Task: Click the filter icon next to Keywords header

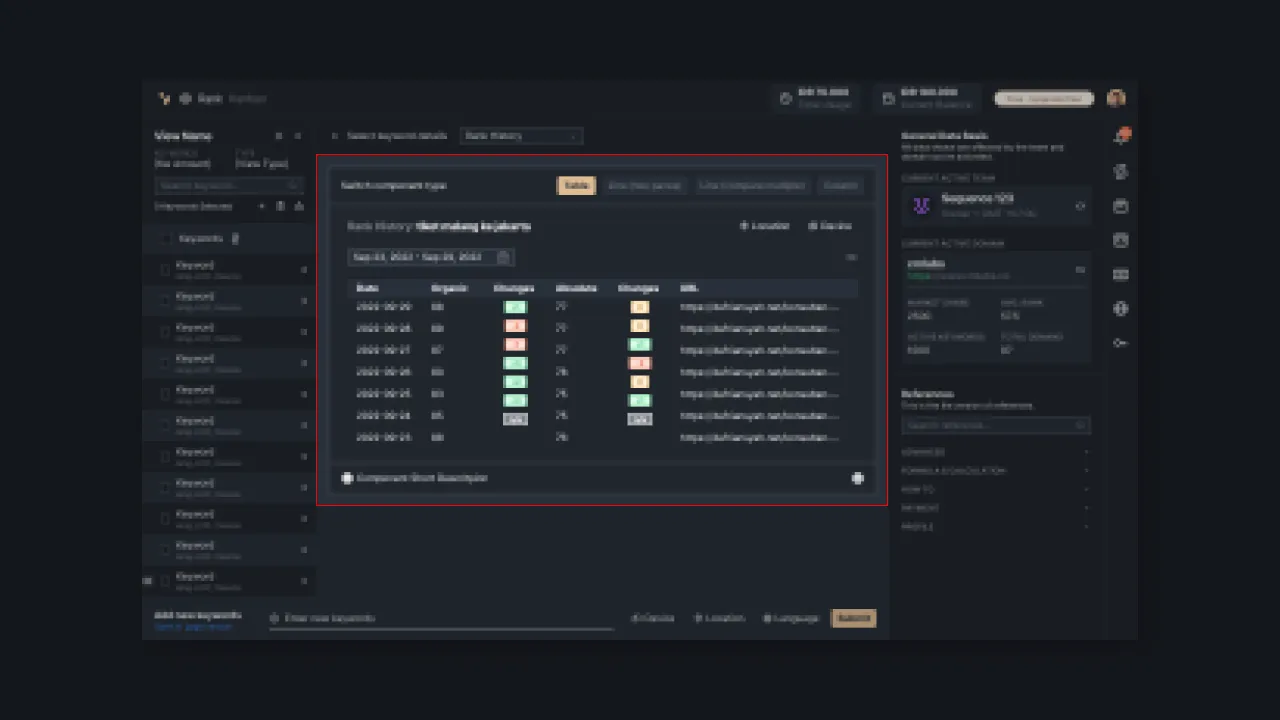Action: [x=235, y=239]
